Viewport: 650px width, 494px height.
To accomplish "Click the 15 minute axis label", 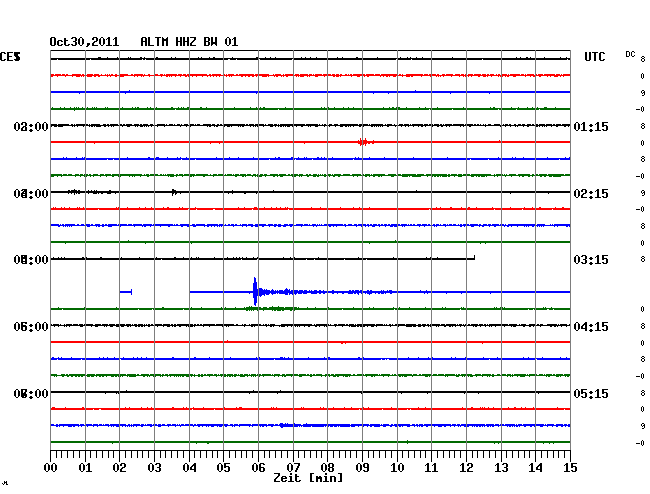I will (570, 468).
